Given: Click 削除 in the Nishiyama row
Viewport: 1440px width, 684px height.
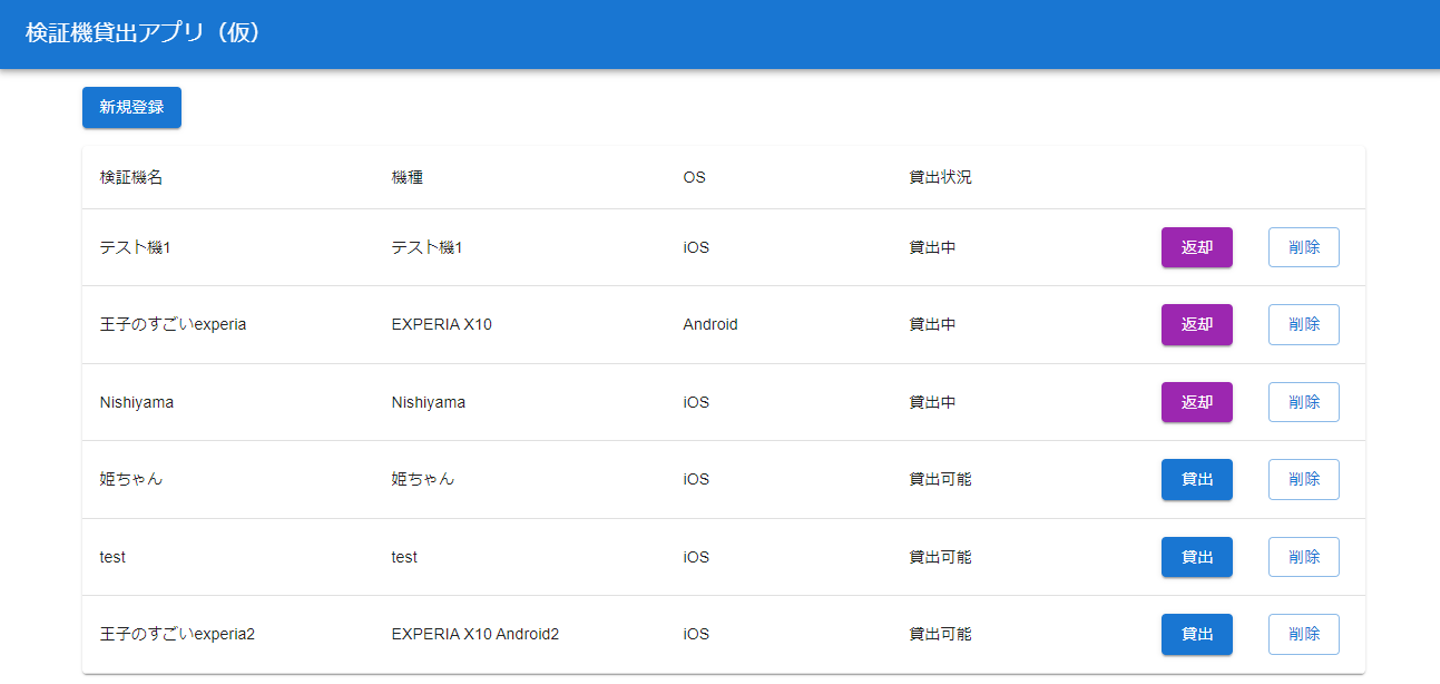Looking at the screenshot, I should [x=1304, y=402].
